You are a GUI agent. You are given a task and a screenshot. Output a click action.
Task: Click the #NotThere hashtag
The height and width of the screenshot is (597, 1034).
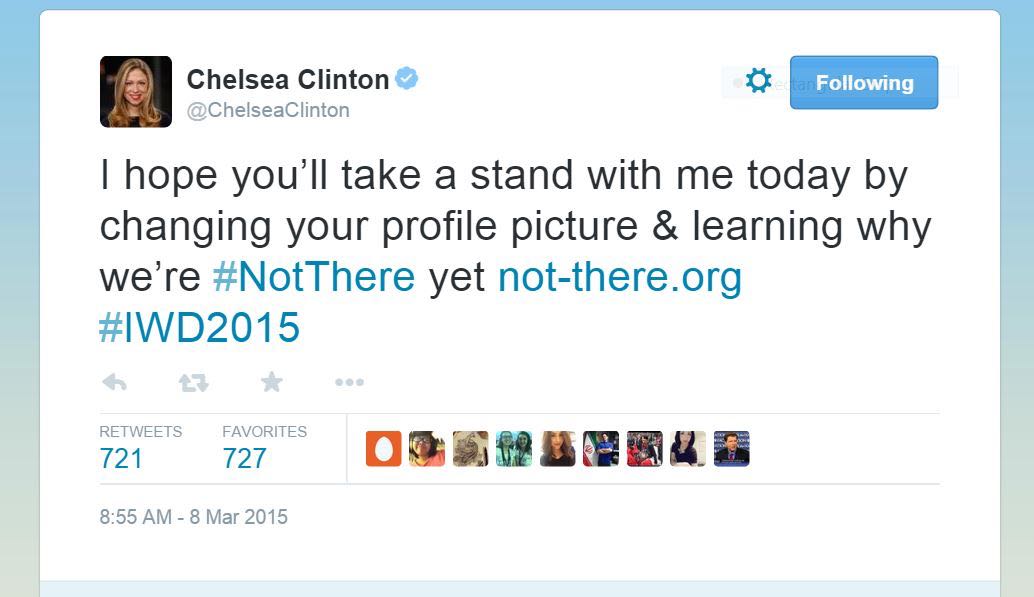[314, 277]
